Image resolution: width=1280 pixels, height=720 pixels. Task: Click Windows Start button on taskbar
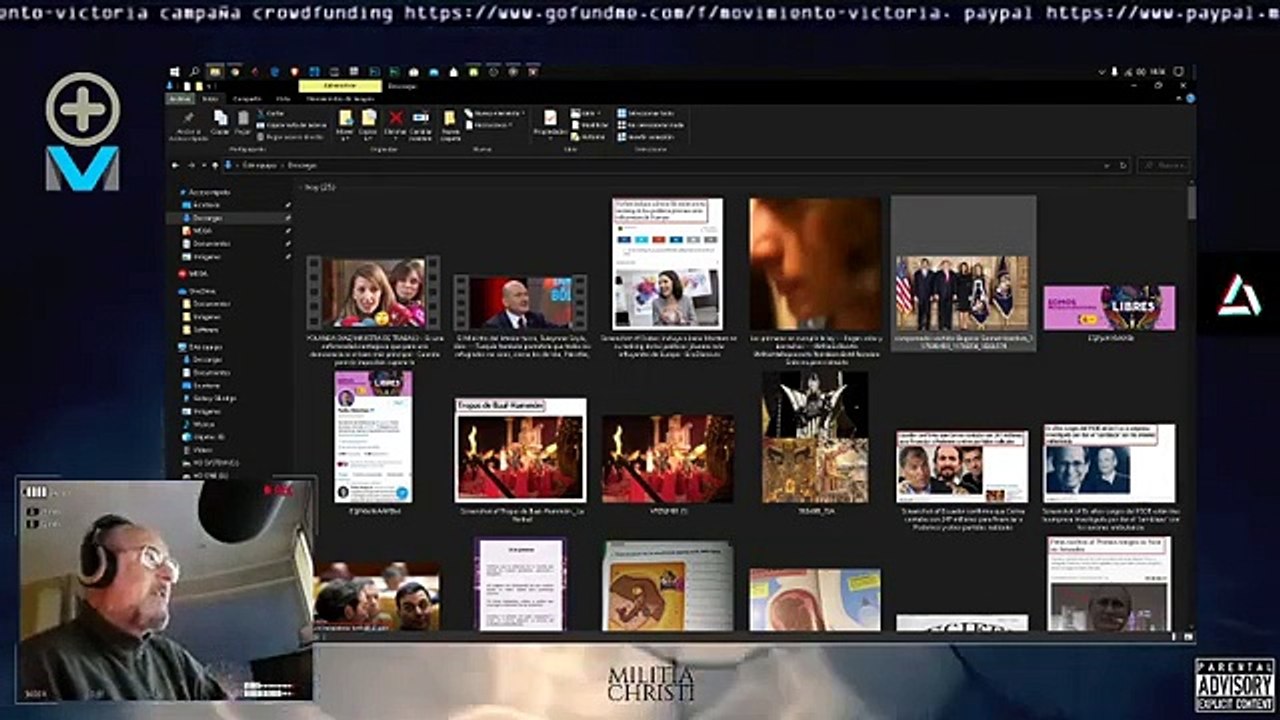(x=175, y=72)
